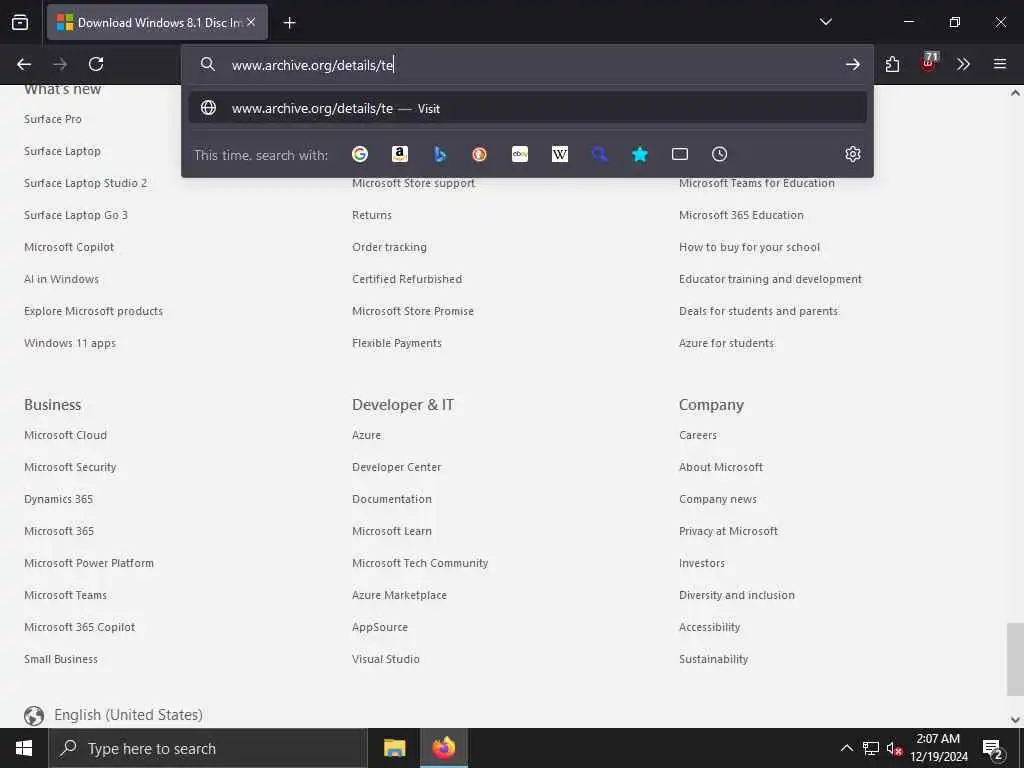This screenshot has width=1024, height=768.
Task: Open Surface Laptop Studio 2 link
Action: 86,183
